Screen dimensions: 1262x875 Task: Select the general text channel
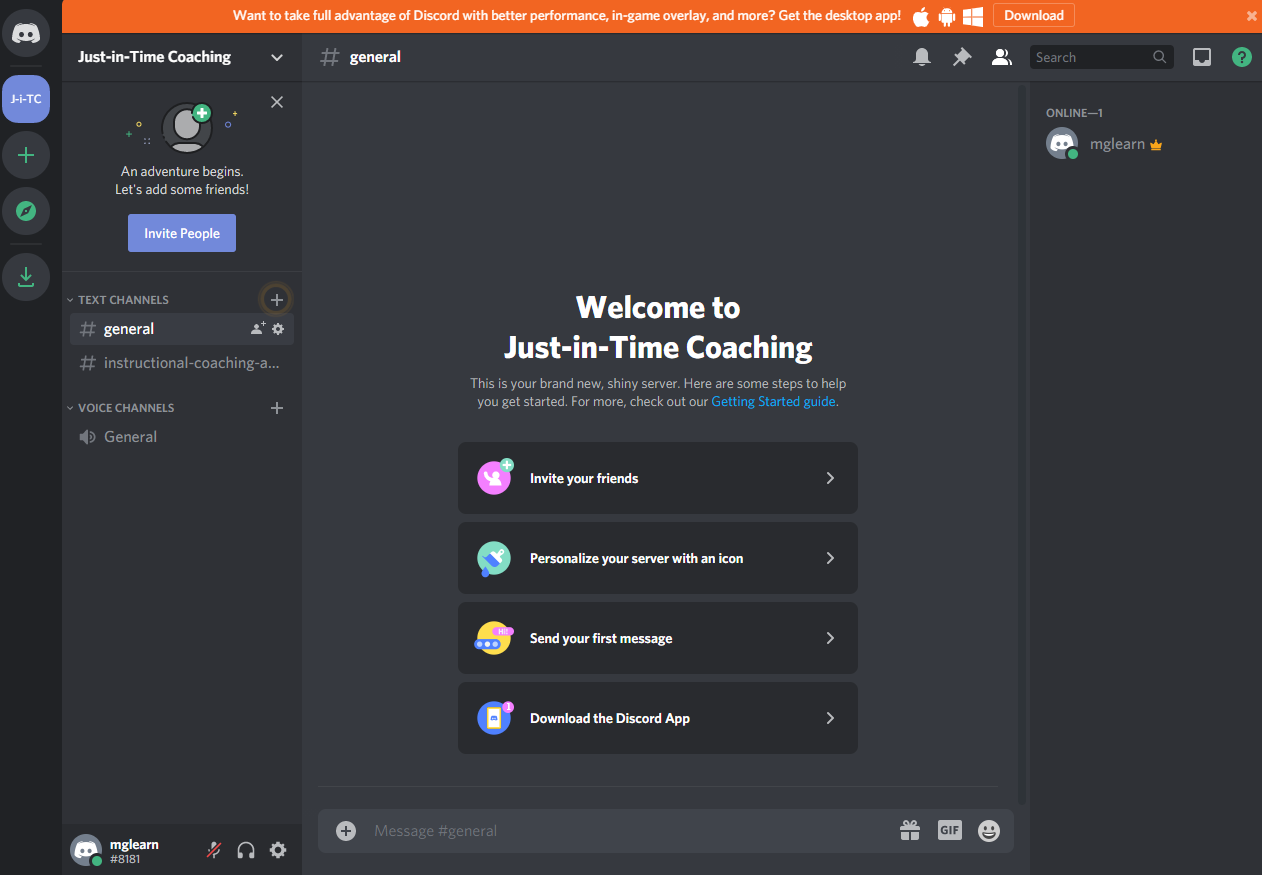pos(182,329)
